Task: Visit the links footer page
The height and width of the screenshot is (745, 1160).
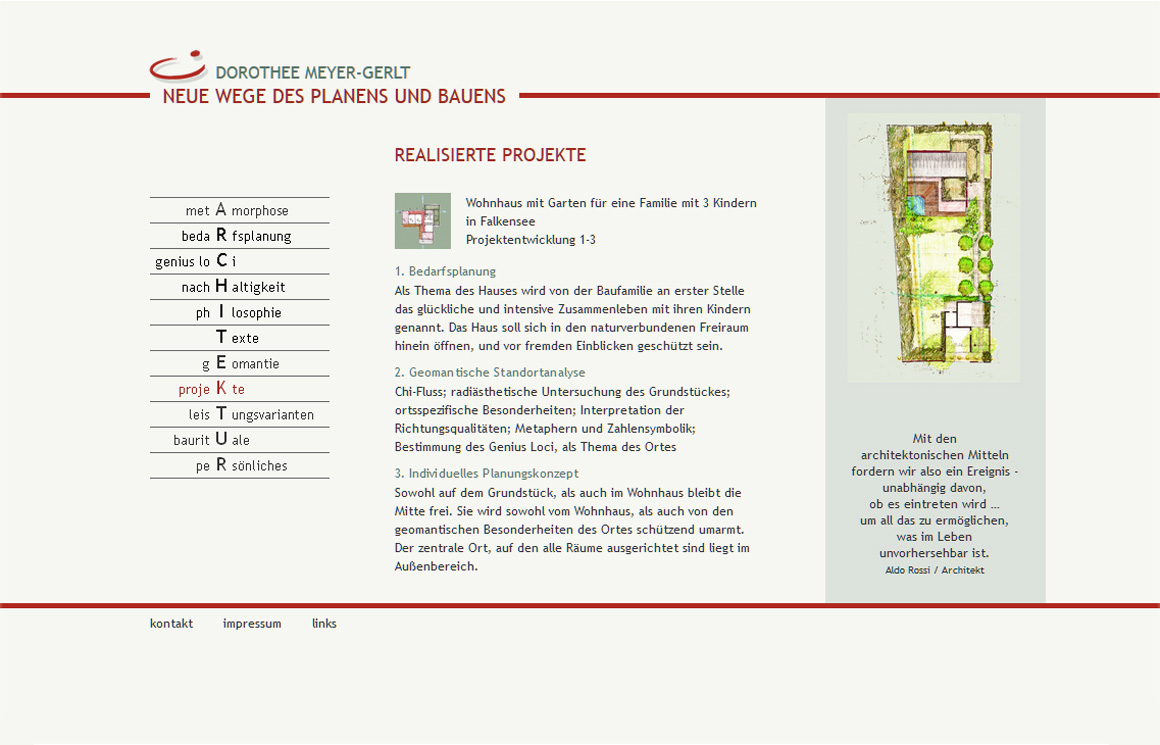Action: pyautogui.click(x=324, y=623)
